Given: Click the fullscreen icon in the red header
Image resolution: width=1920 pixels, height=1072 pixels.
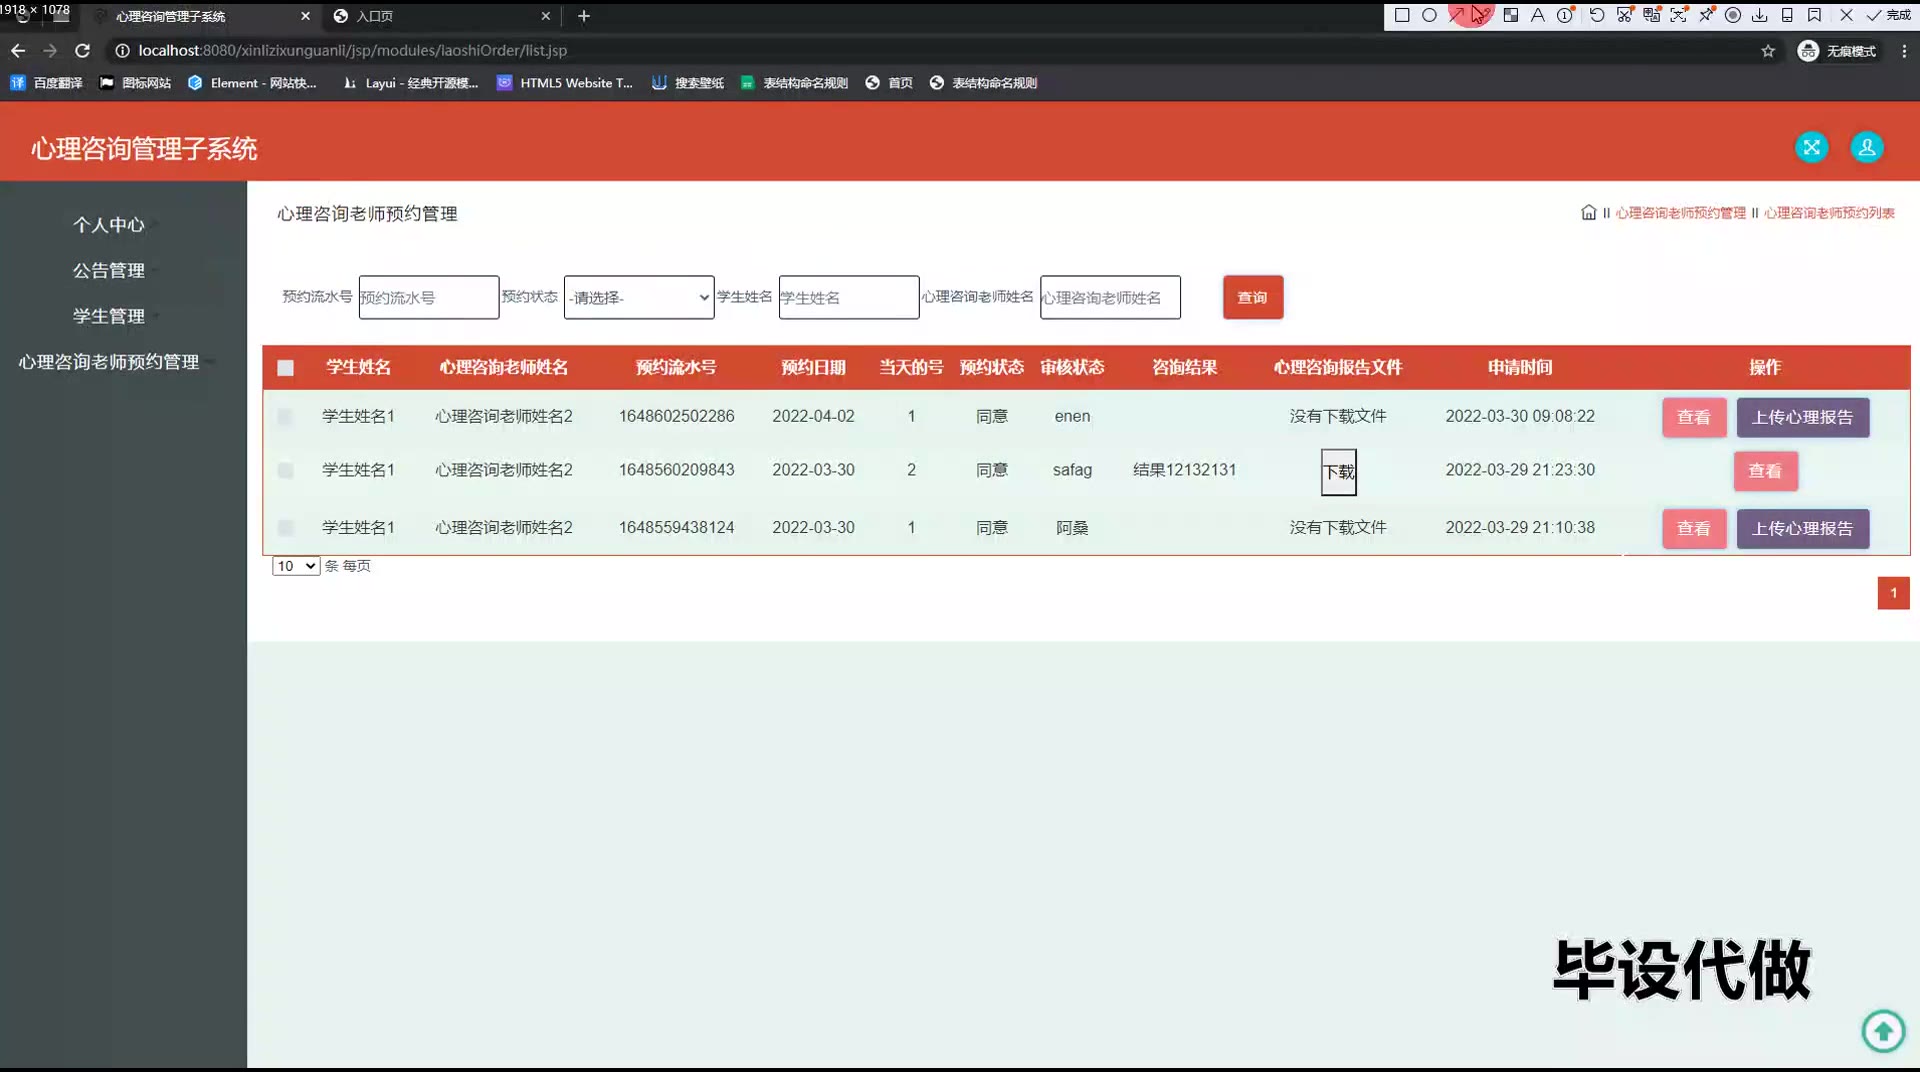Looking at the screenshot, I should (x=1811, y=147).
